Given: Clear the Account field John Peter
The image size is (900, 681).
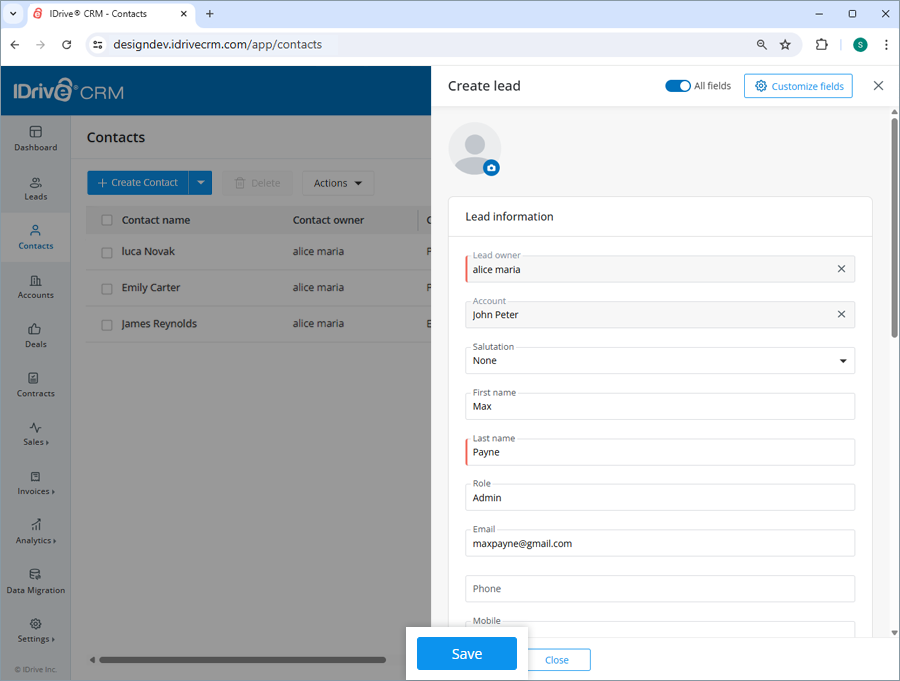Looking at the screenshot, I should 841,313.
